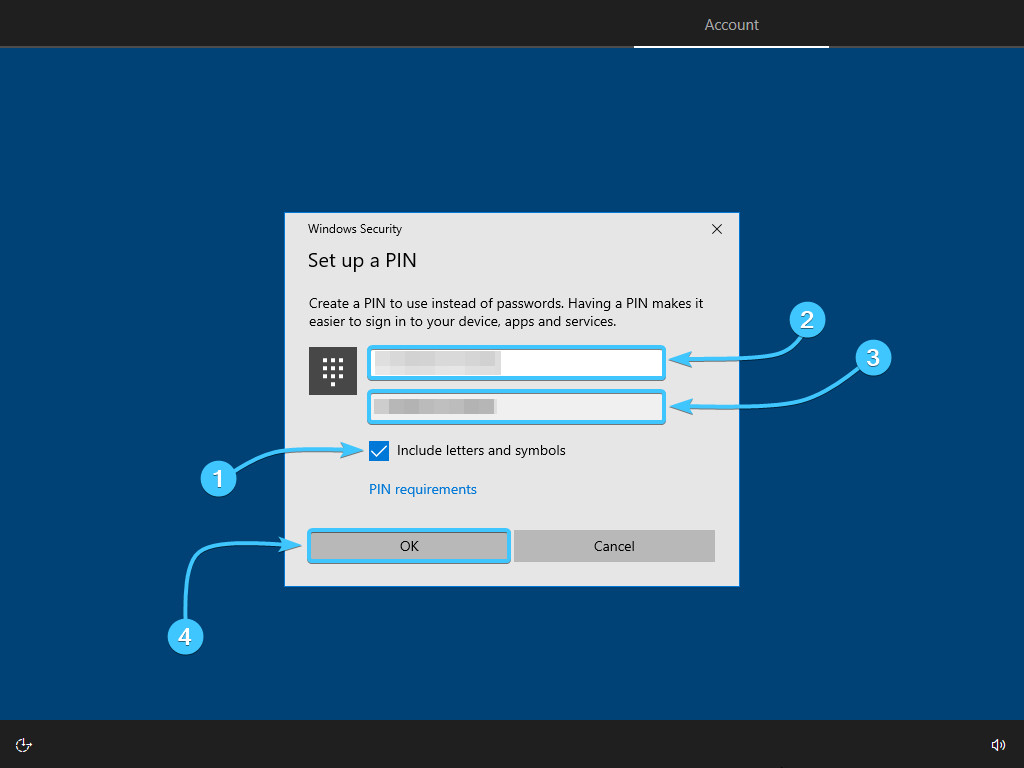1024x768 pixels.
Task: Click the numbered badge 1 marker
Action: pyautogui.click(x=217, y=478)
